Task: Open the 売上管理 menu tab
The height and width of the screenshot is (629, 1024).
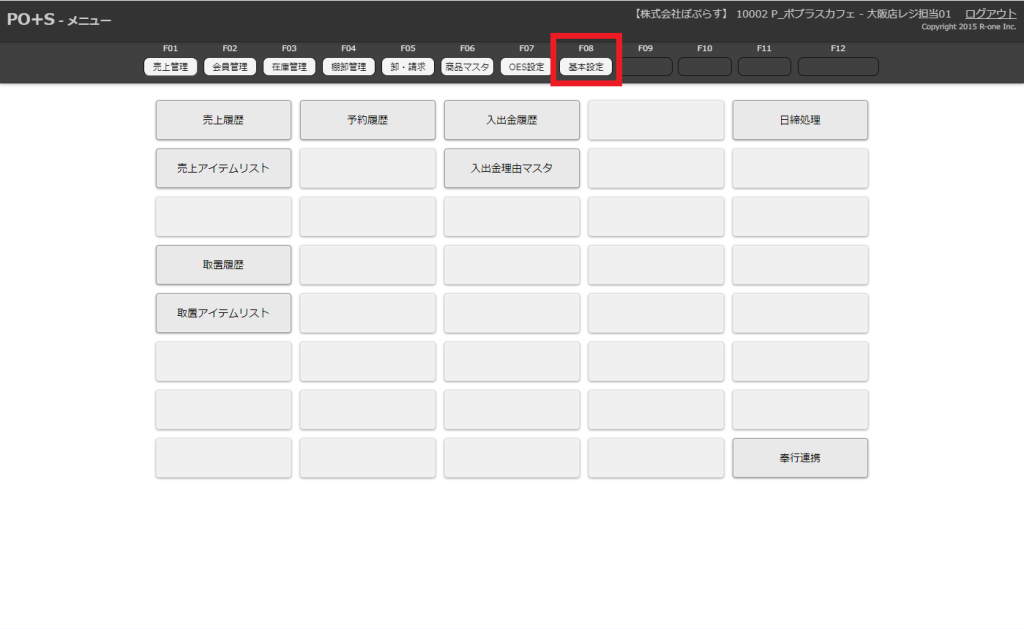Action: pos(169,67)
